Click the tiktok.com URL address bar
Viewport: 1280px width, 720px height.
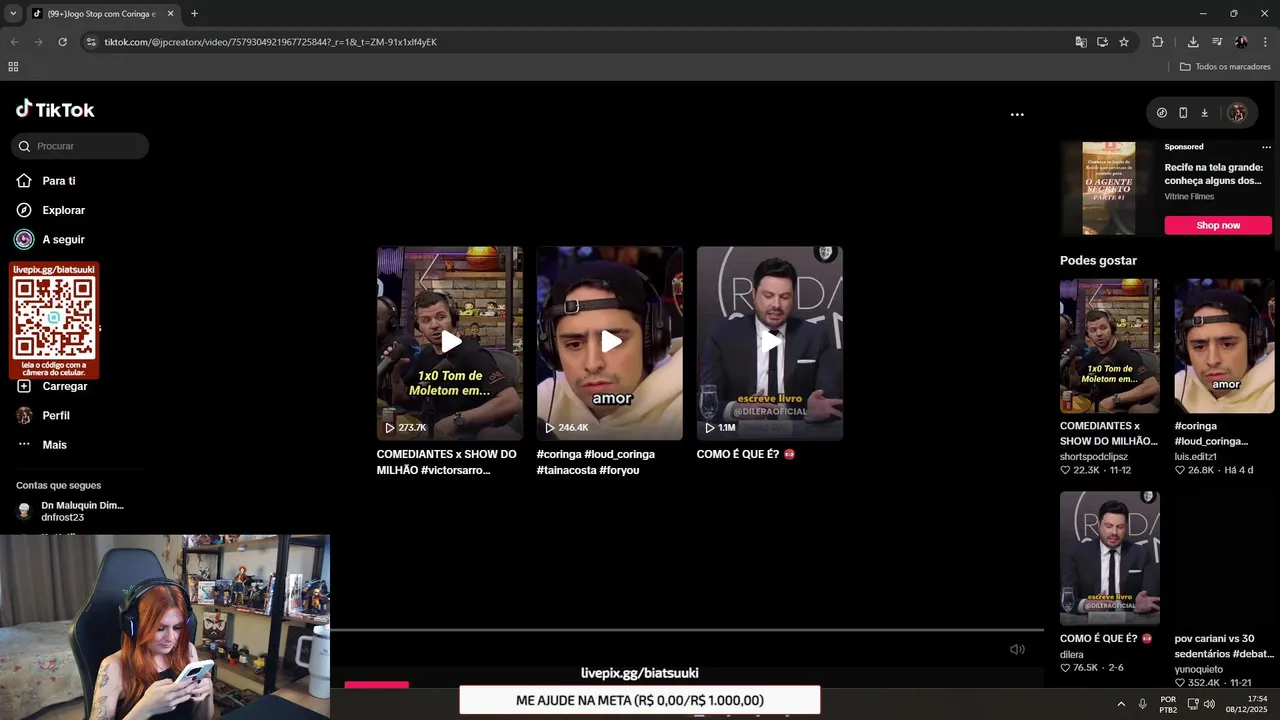[271, 42]
